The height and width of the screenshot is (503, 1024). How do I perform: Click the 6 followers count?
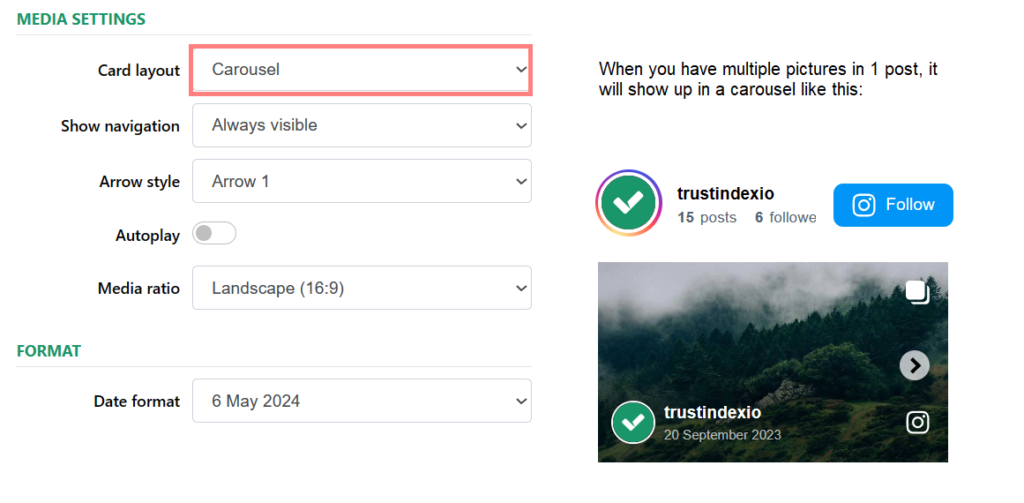click(x=785, y=217)
